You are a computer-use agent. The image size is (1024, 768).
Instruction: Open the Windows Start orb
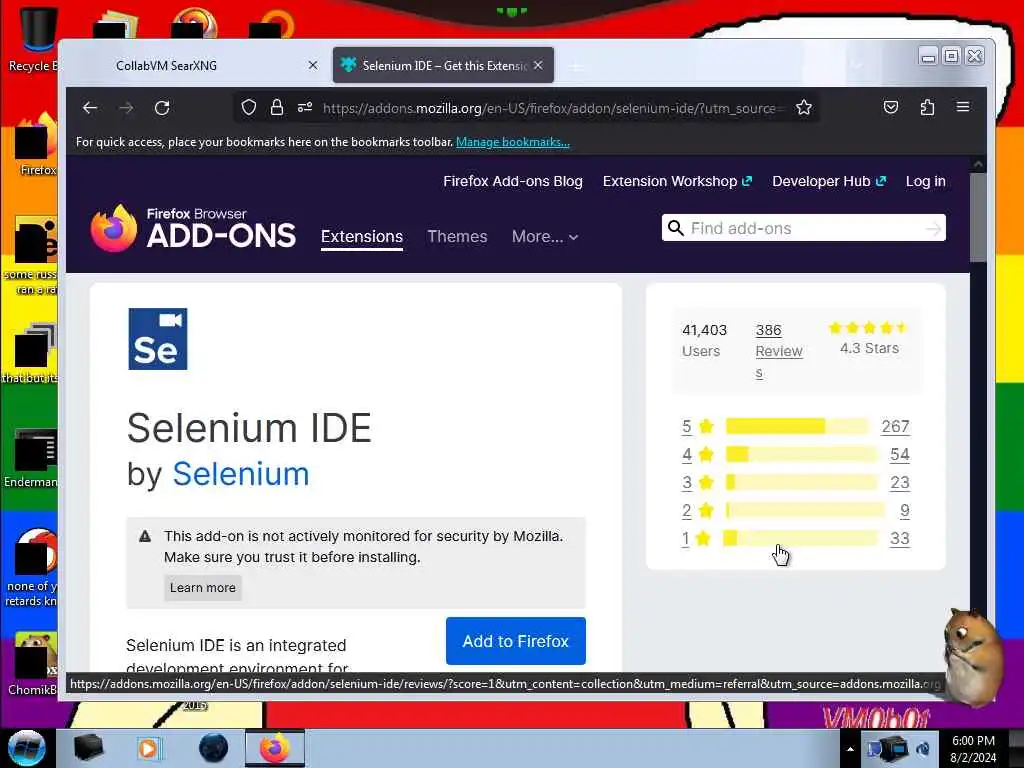tap(27, 748)
